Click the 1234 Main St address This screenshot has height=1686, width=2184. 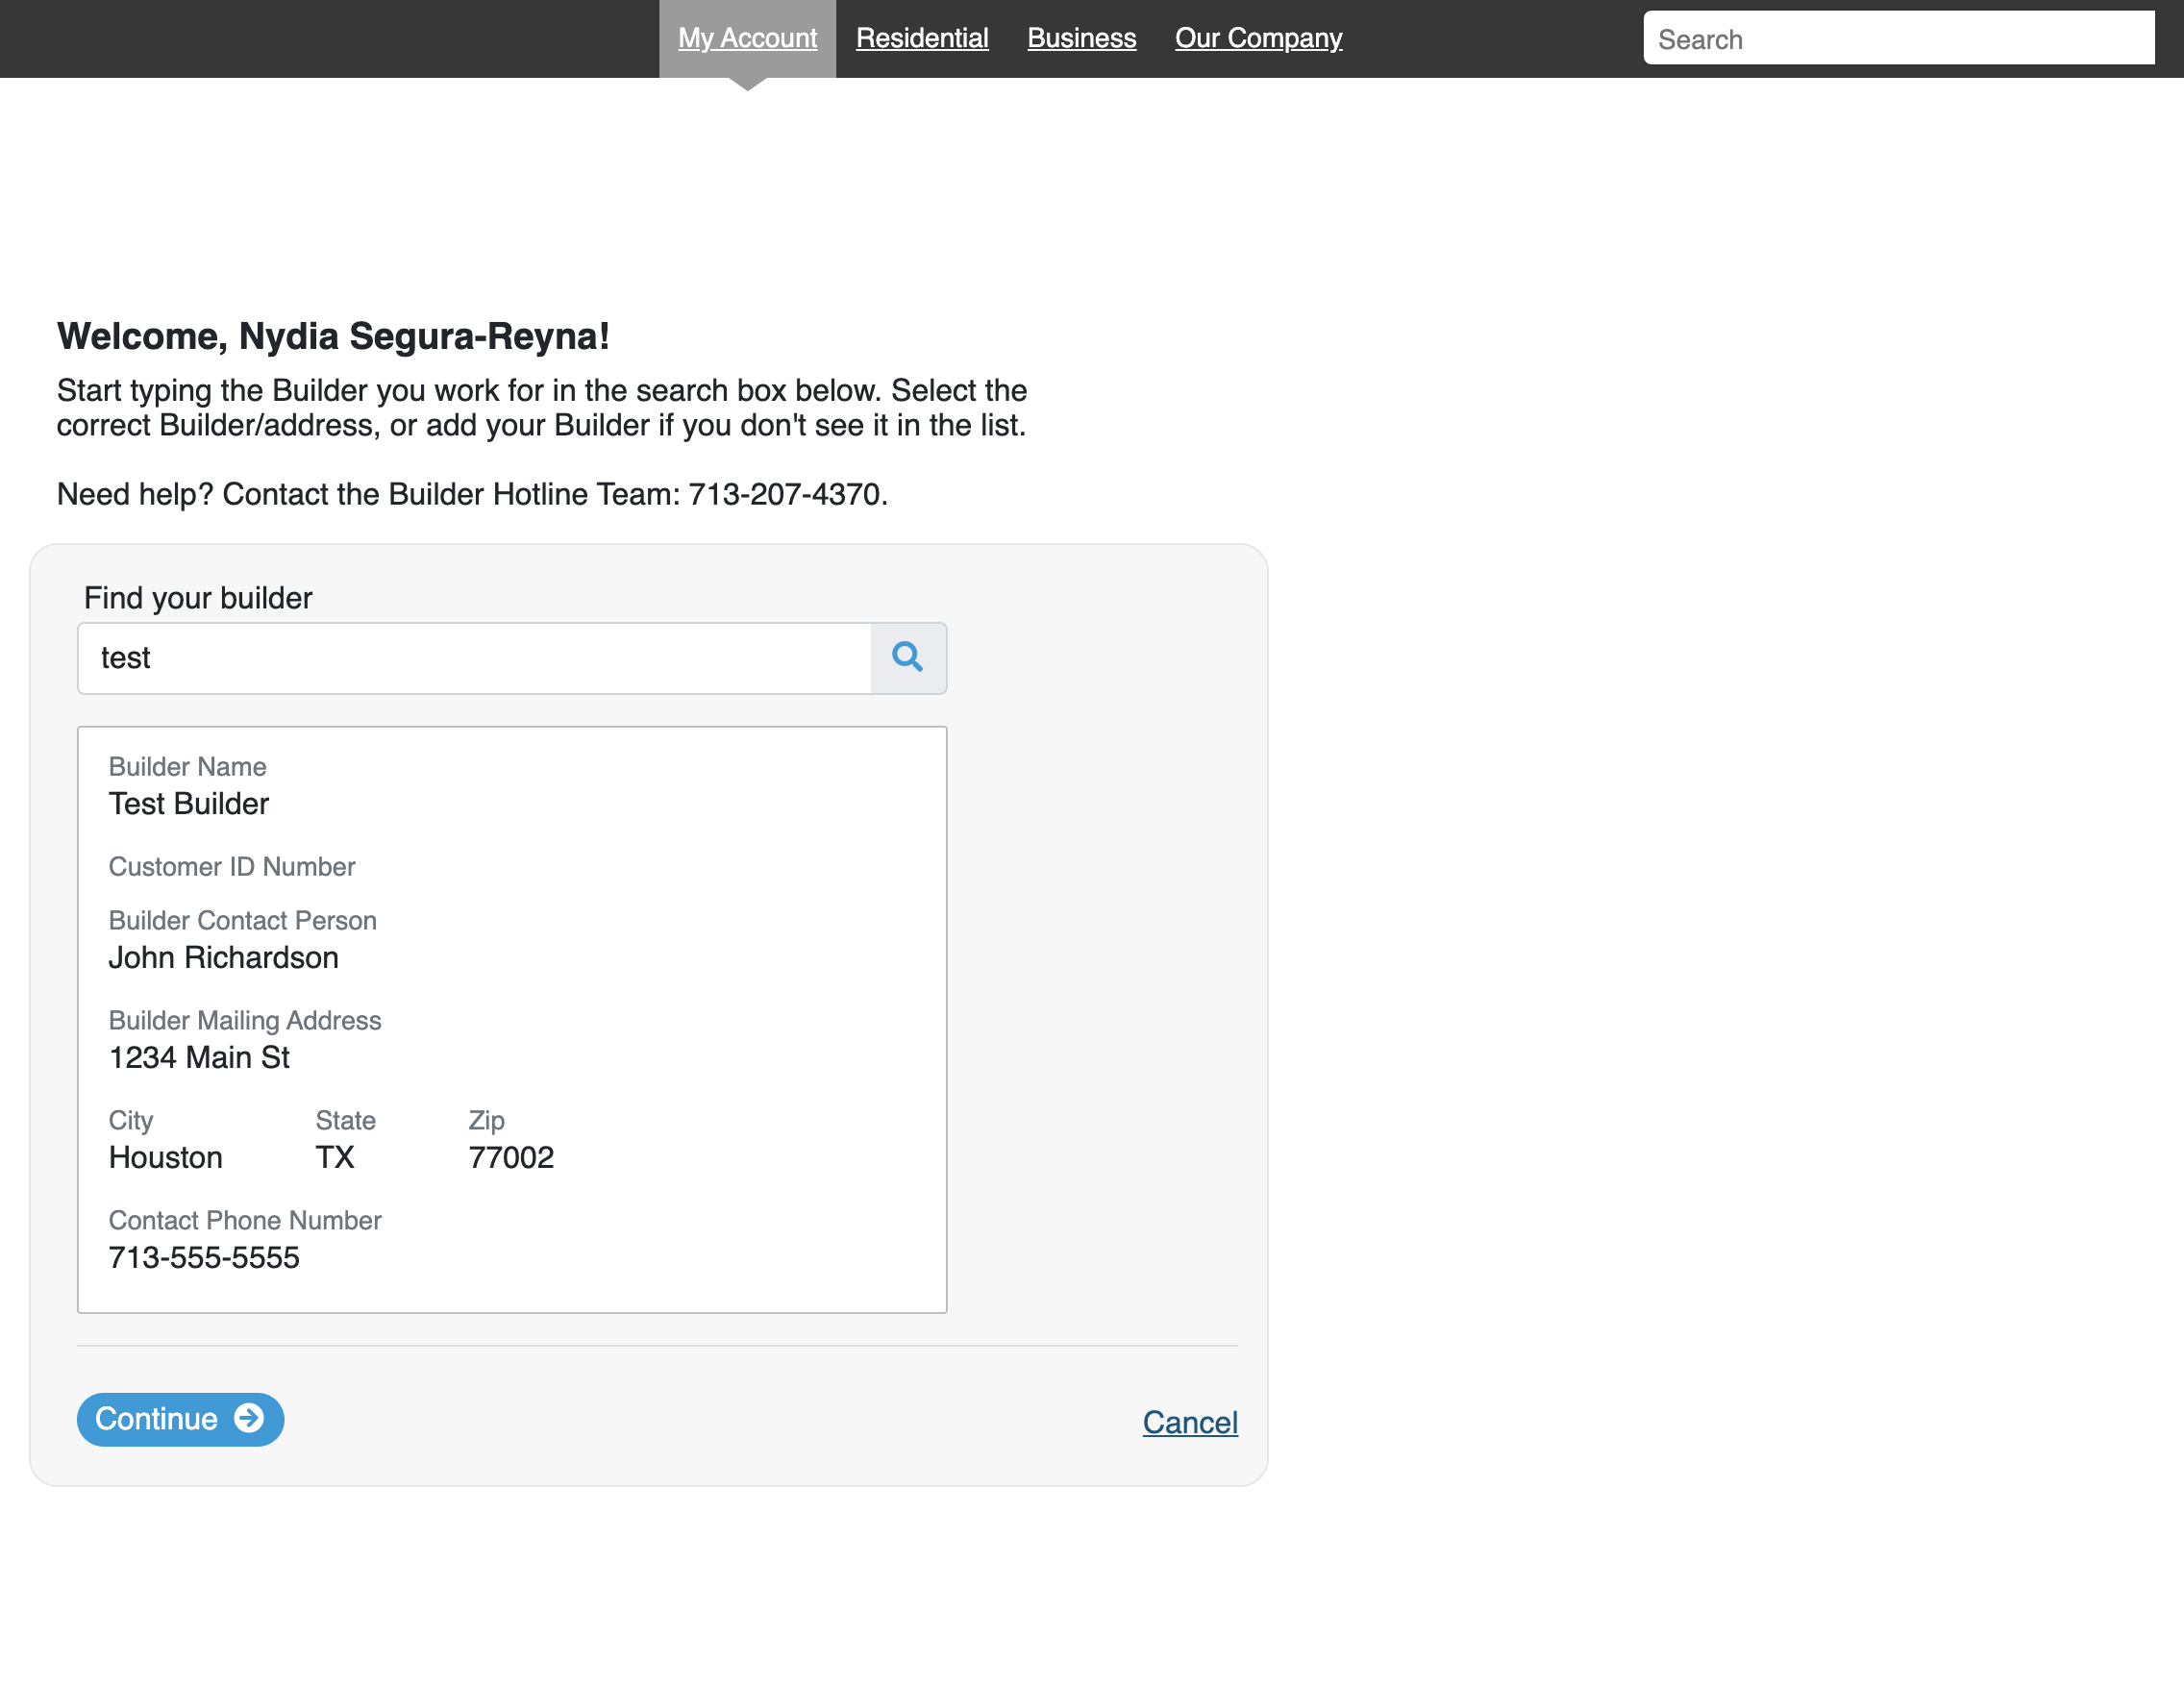199,1058
